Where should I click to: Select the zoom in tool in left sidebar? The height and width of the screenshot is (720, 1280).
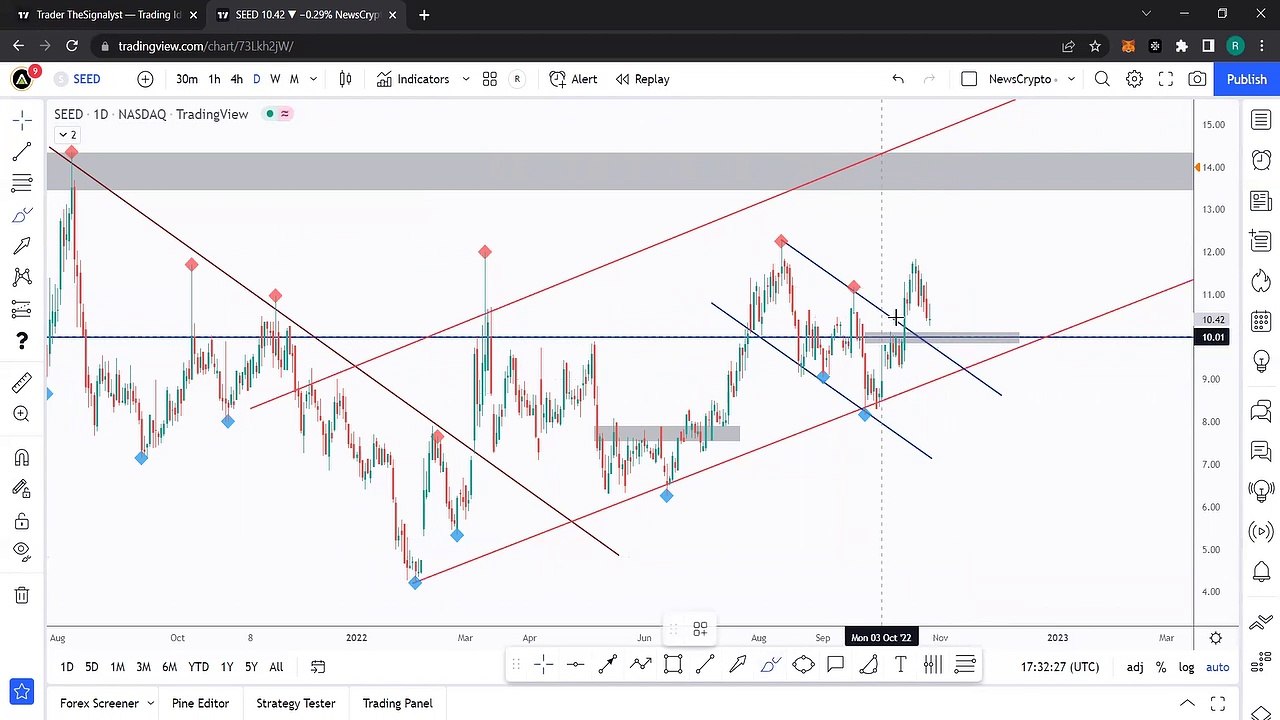(21, 414)
